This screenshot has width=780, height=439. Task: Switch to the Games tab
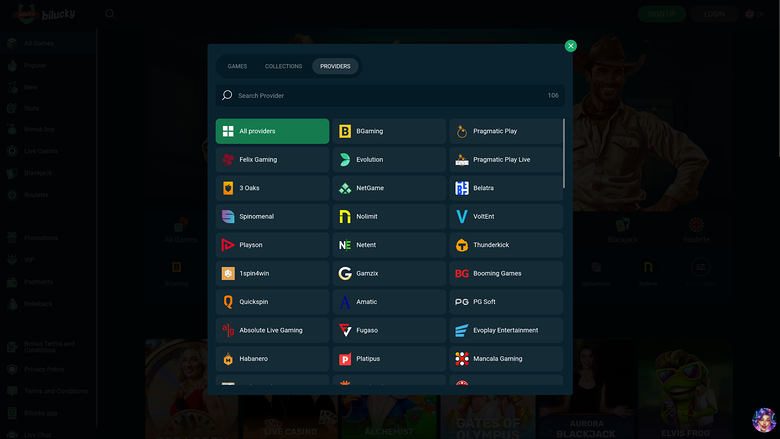[237, 66]
